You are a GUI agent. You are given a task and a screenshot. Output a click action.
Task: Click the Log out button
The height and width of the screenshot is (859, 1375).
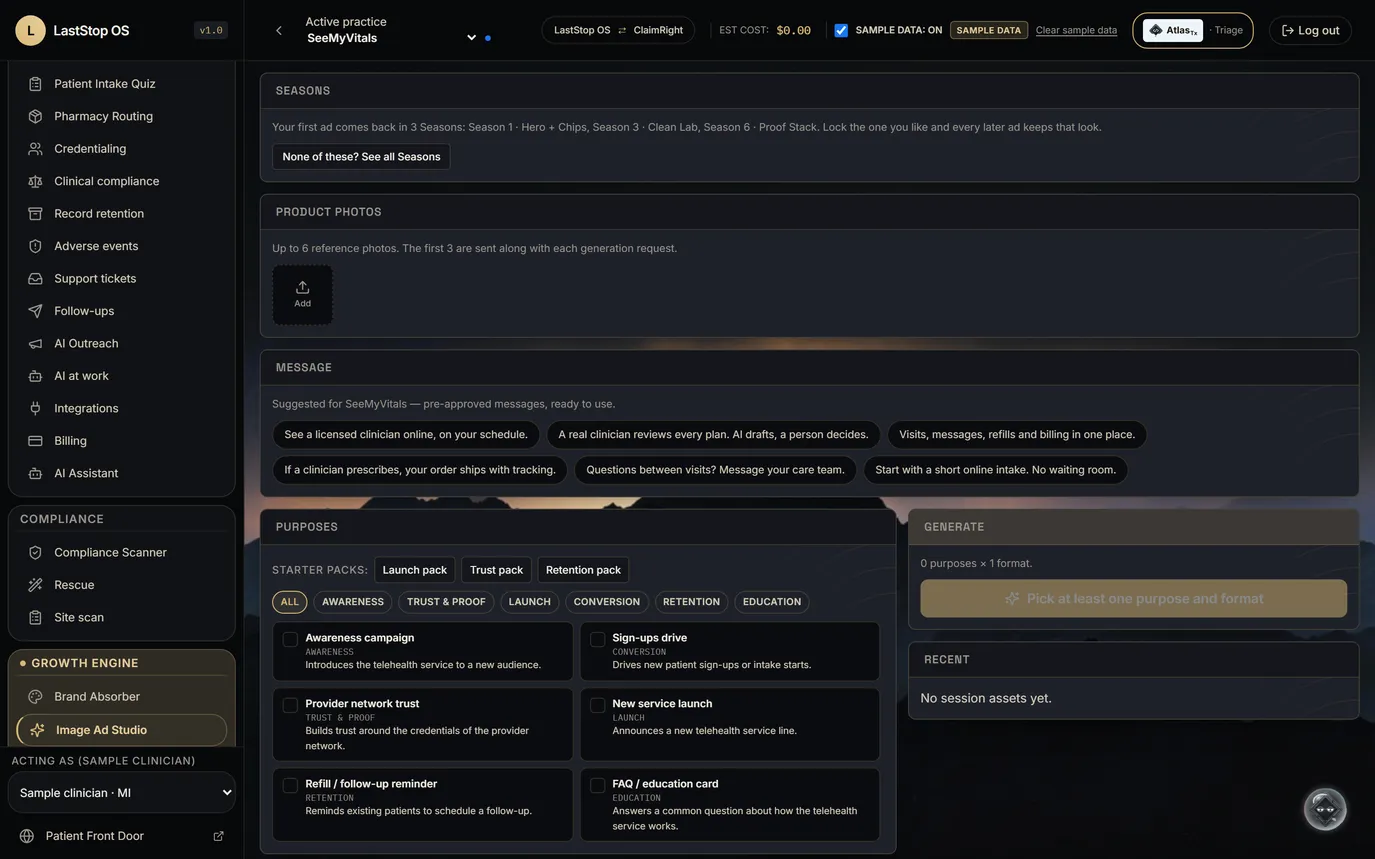(x=1310, y=30)
